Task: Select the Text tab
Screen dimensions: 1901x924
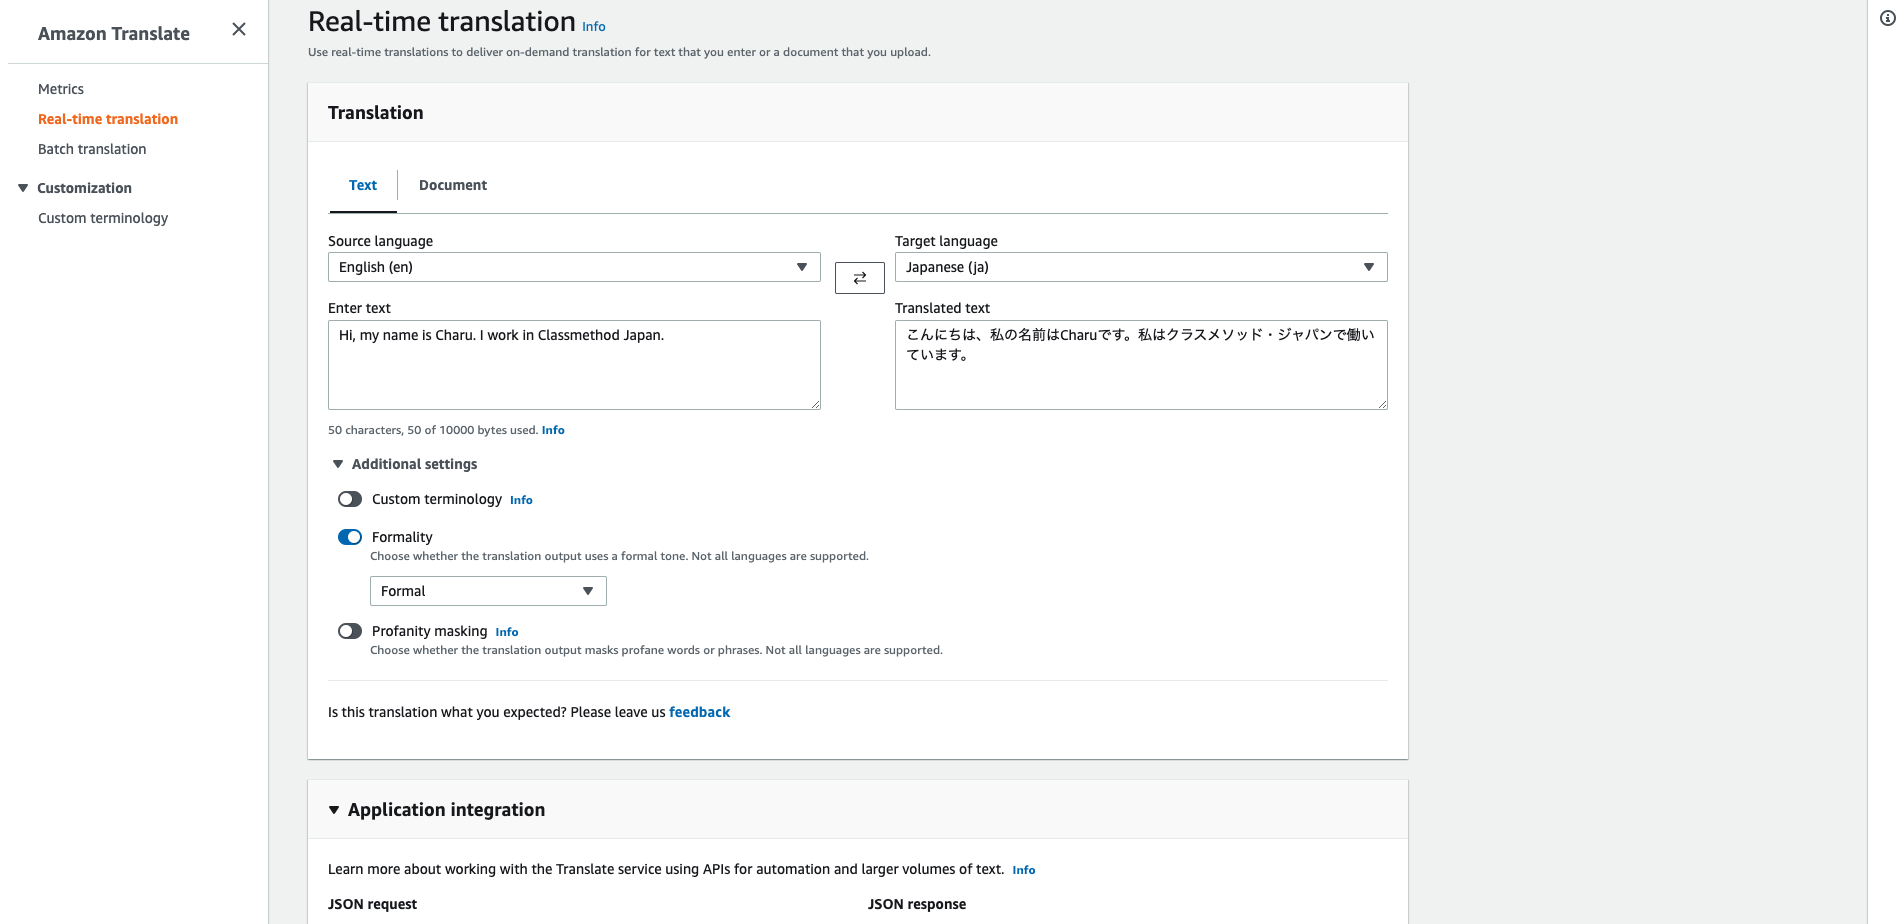Action: [x=362, y=185]
